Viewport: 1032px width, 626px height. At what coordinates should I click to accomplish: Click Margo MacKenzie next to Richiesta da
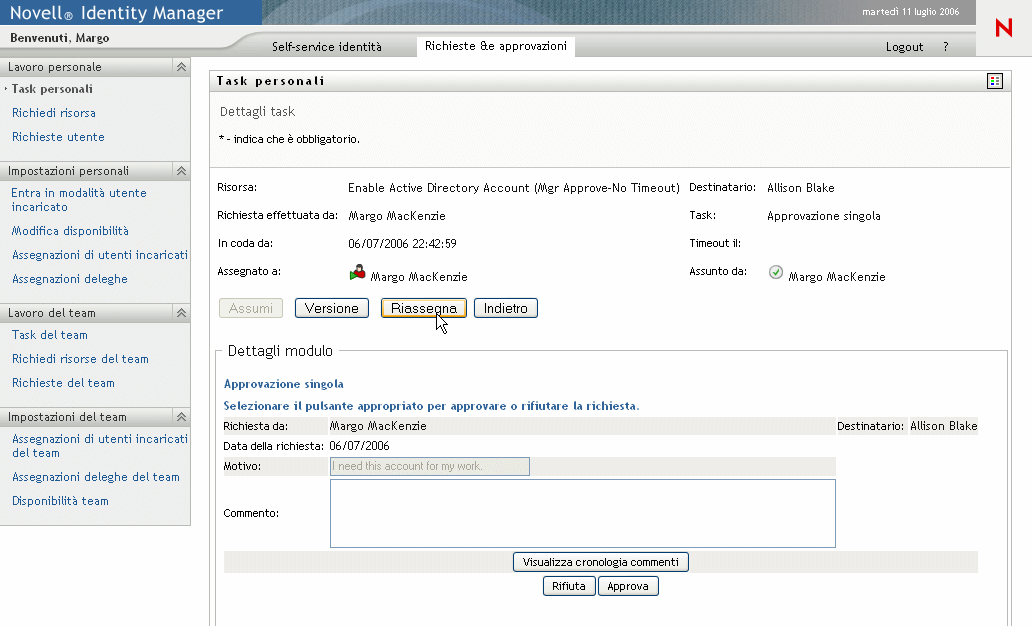tap(378, 427)
